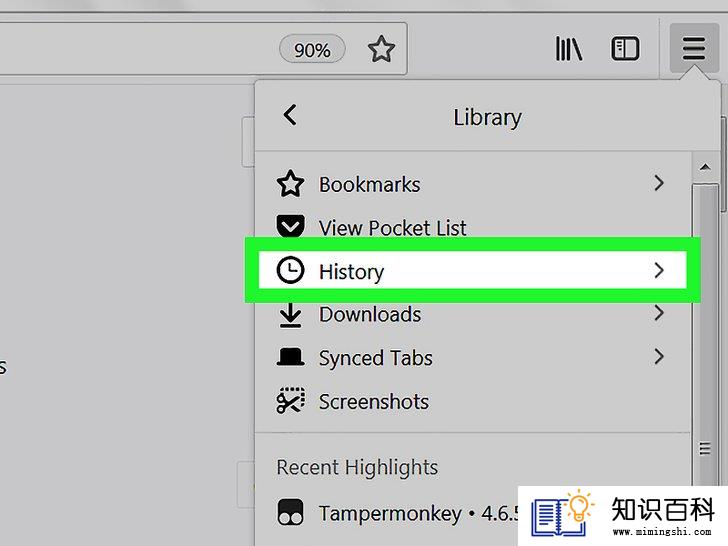This screenshot has height=546, width=728.
Task: Expand Synced Tabs submenu chevron
Action: coord(659,357)
